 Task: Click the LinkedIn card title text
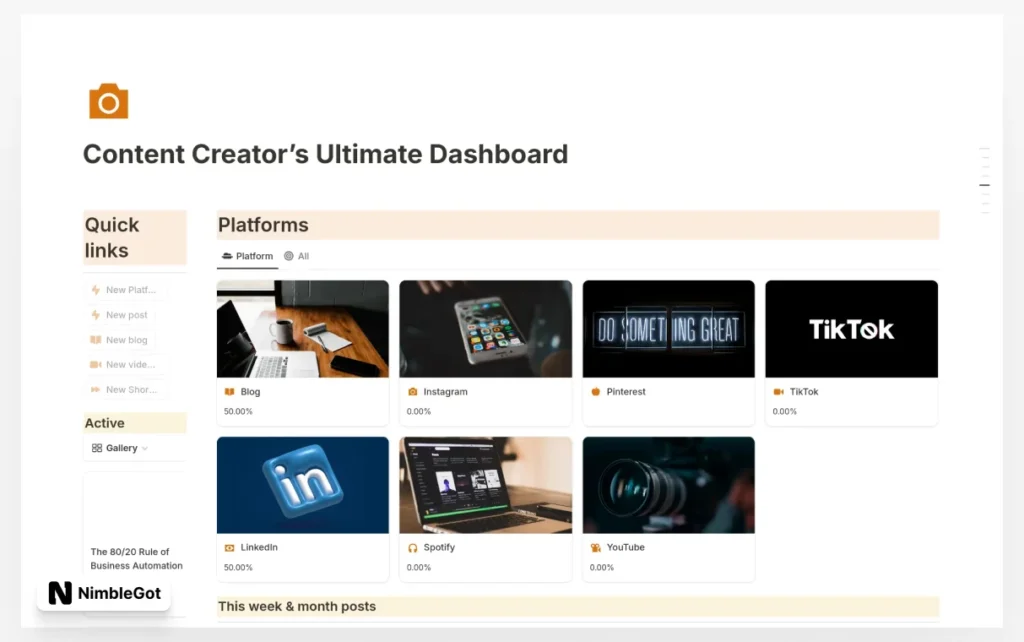pyautogui.click(x=259, y=547)
